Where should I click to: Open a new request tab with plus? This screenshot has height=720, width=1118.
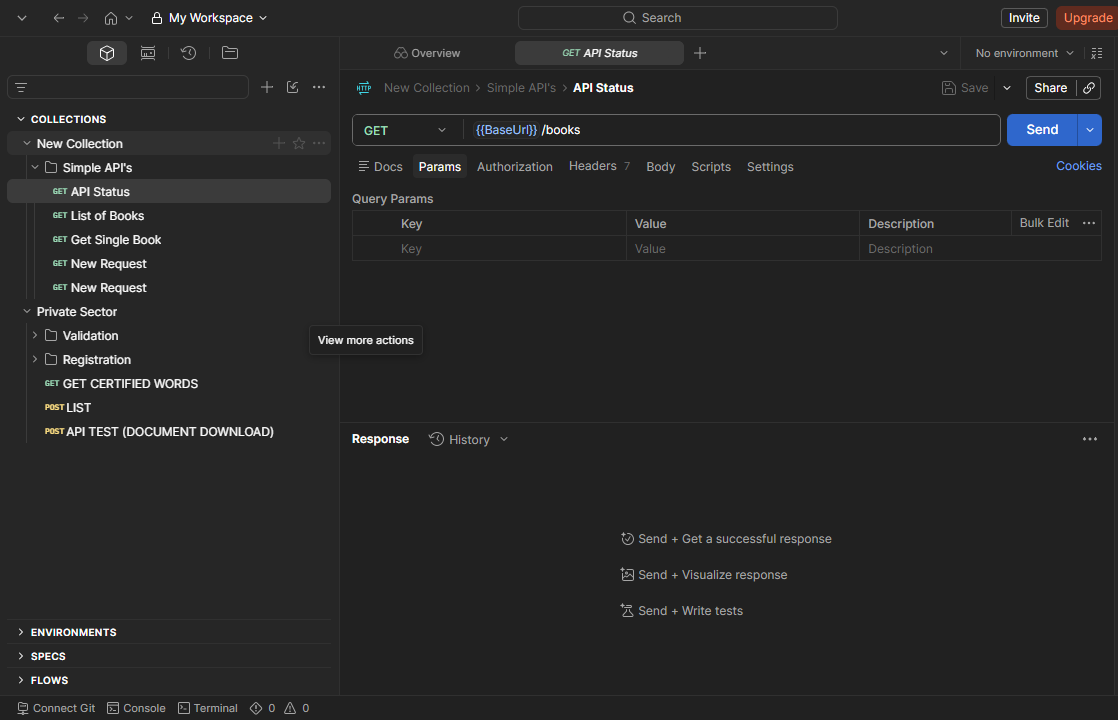[x=700, y=53]
